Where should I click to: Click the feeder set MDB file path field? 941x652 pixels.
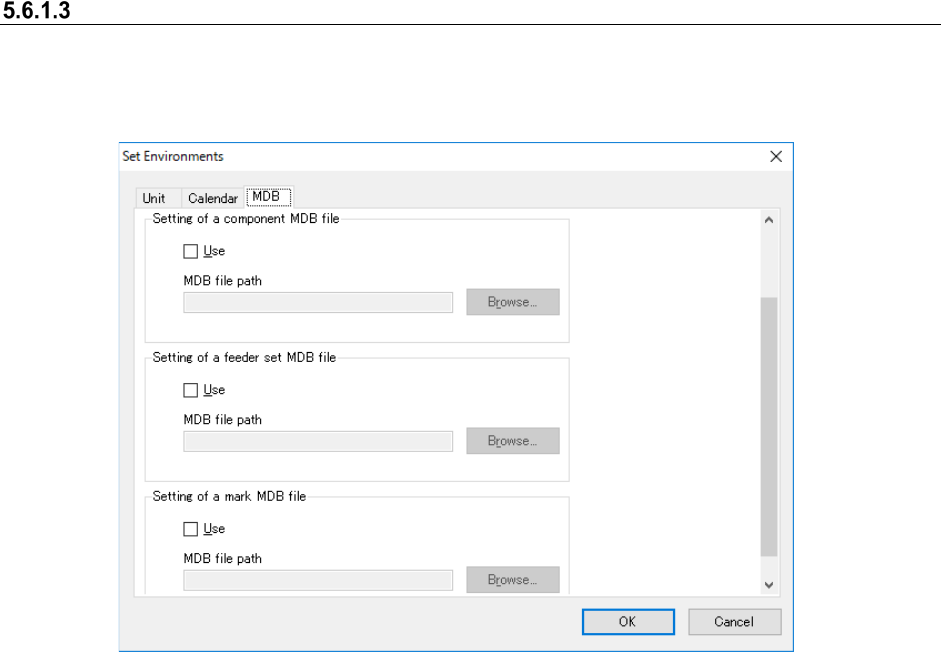coord(318,441)
